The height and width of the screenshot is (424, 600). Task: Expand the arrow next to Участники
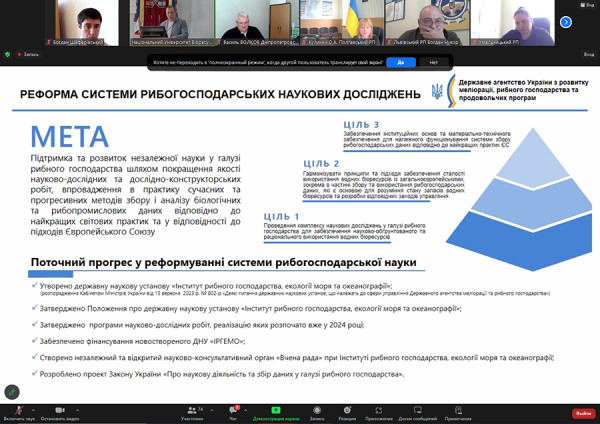coord(212,410)
